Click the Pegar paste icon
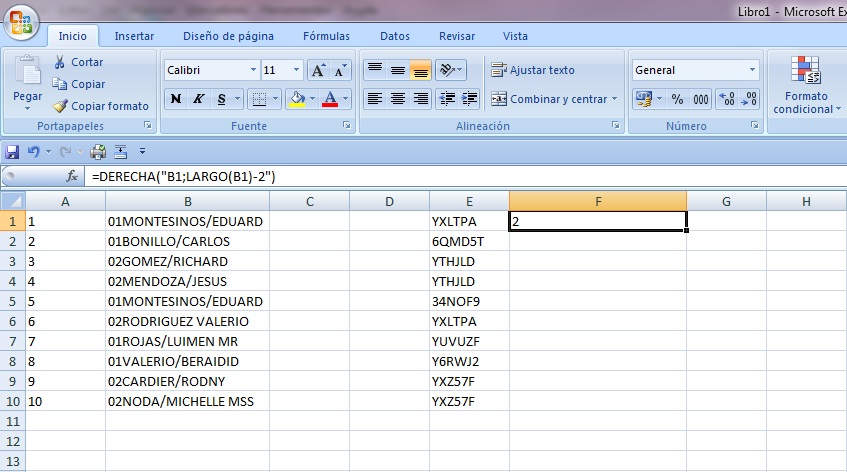The width and height of the screenshot is (847, 473). 27,72
